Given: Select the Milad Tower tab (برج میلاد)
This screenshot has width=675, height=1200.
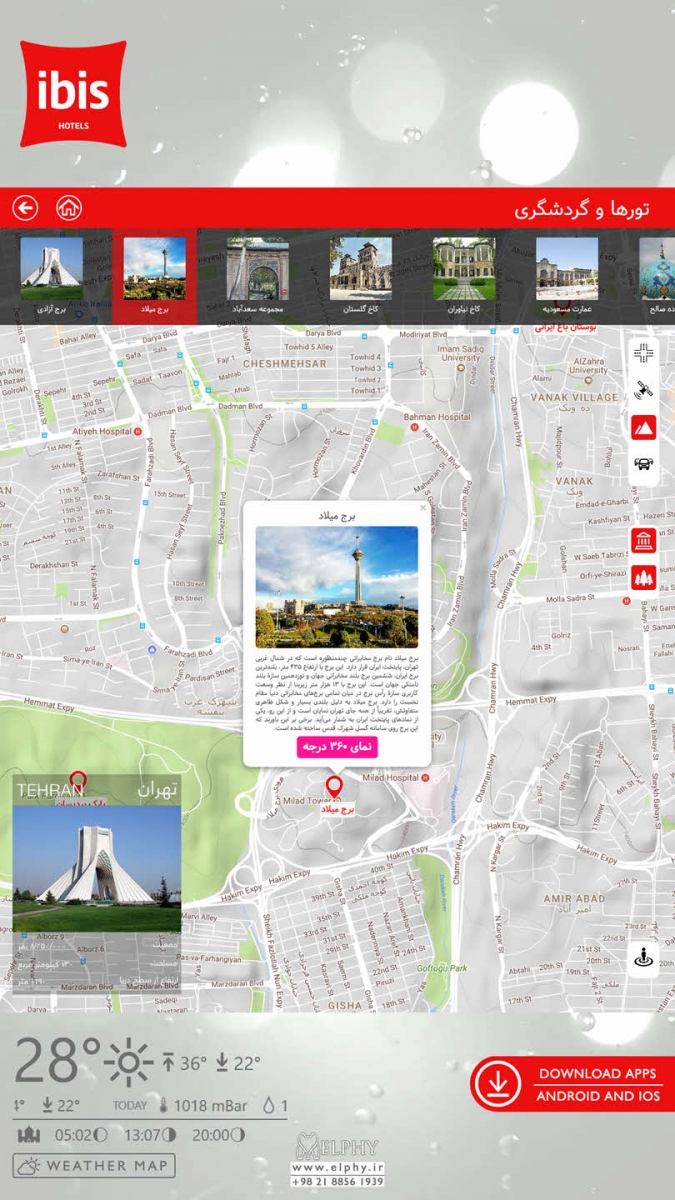Looking at the screenshot, I should point(154,275).
